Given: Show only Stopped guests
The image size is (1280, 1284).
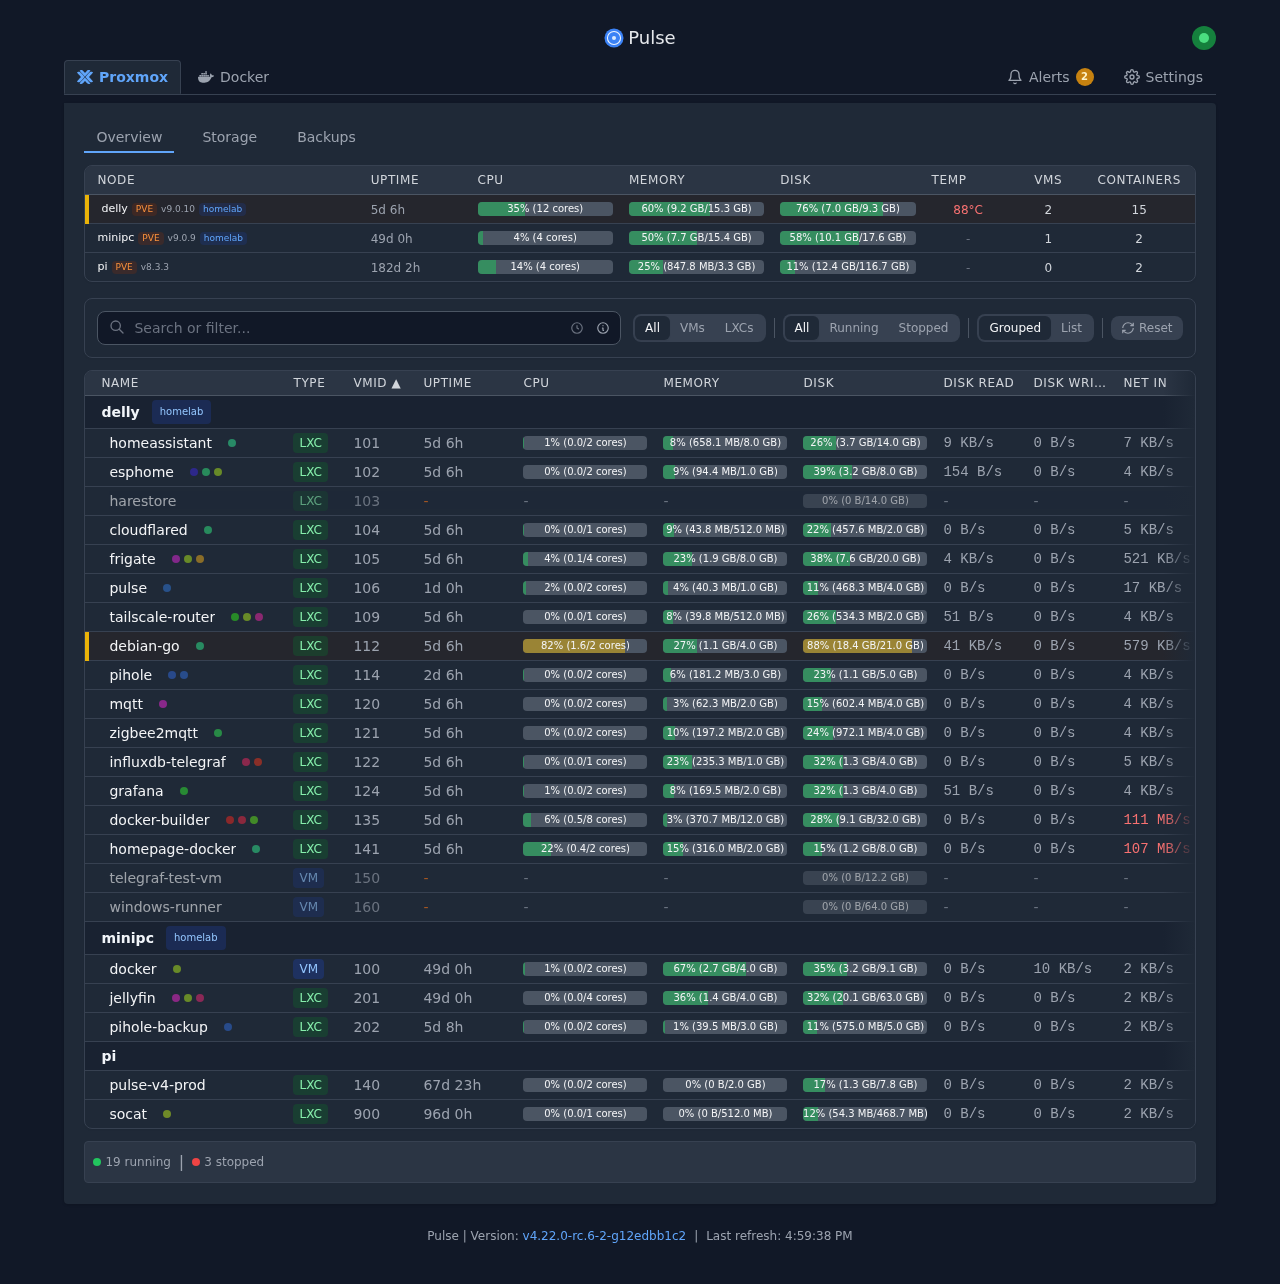Looking at the screenshot, I should tap(923, 328).
